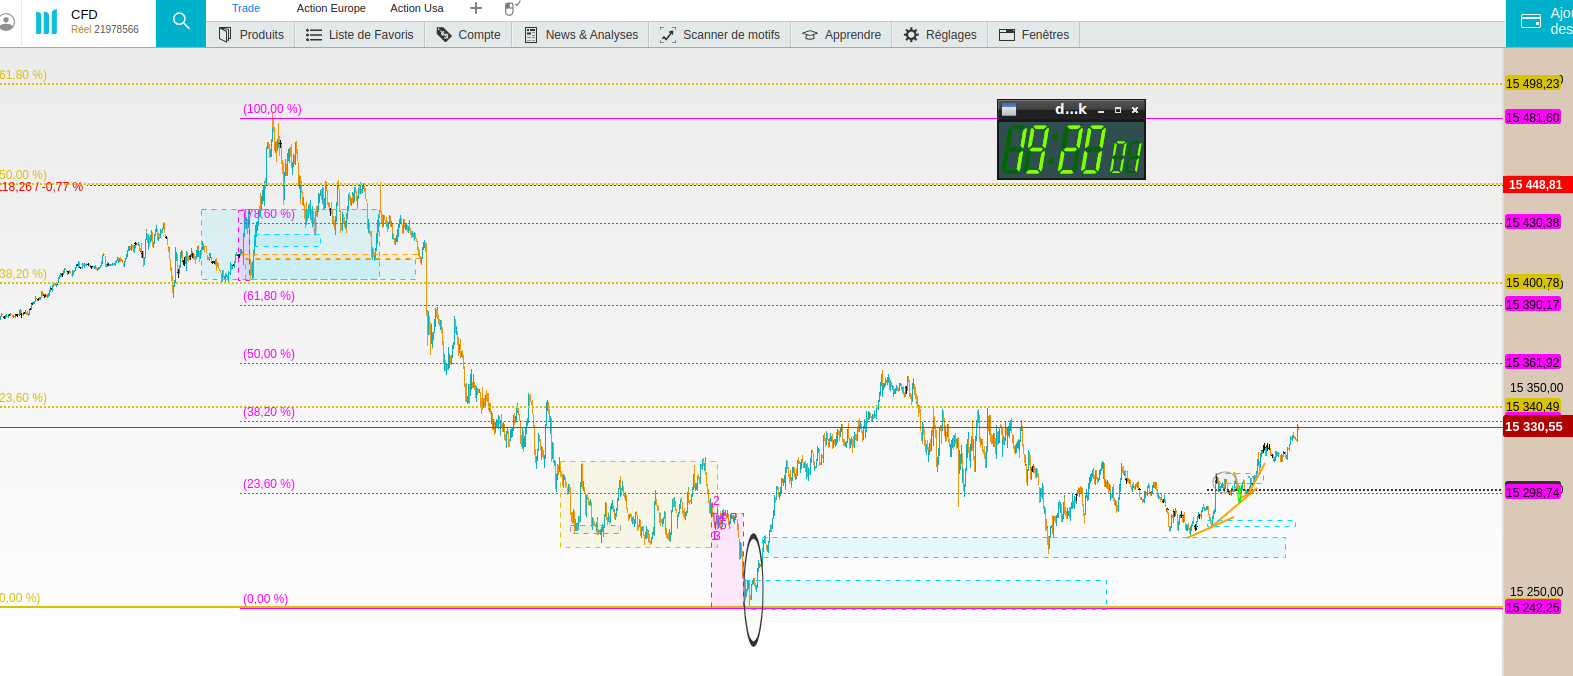The width and height of the screenshot is (1573, 676).
Task: Open the Compte menu
Action: (x=468, y=34)
